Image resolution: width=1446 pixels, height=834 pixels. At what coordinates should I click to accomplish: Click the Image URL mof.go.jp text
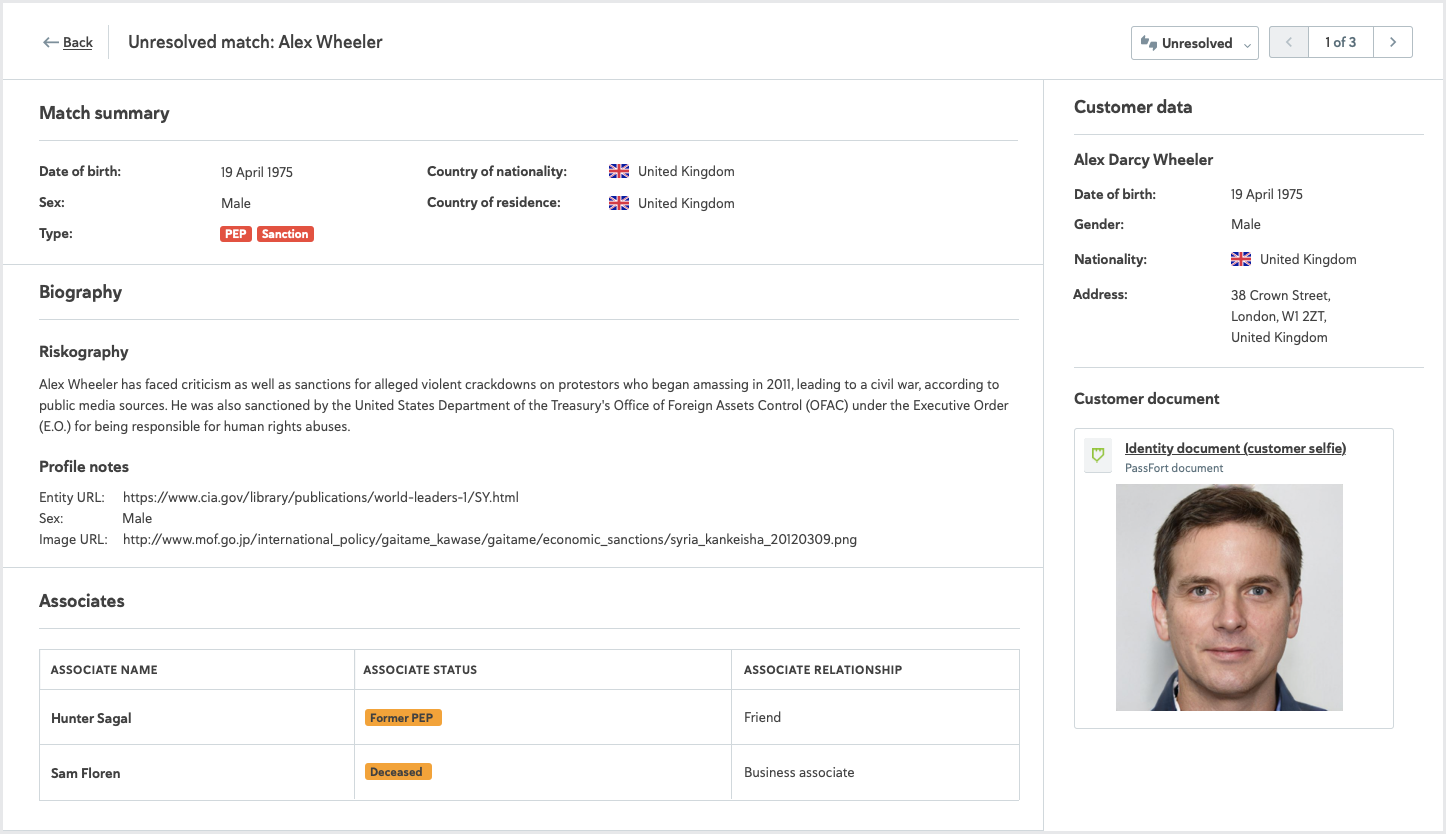pyautogui.click(x=490, y=539)
